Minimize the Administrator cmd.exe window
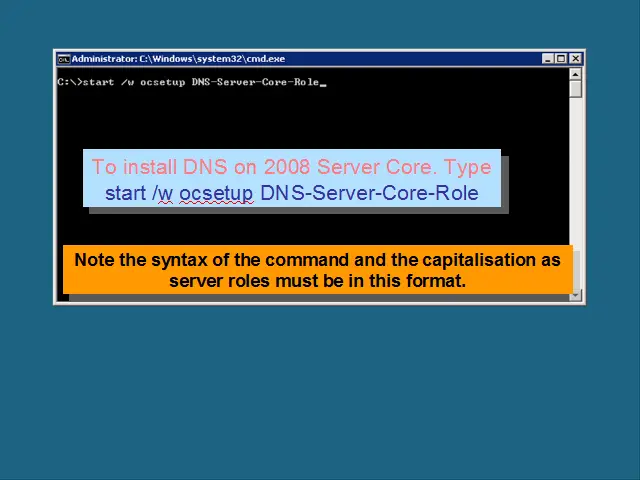The width and height of the screenshot is (640, 480). [x=547, y=59]
